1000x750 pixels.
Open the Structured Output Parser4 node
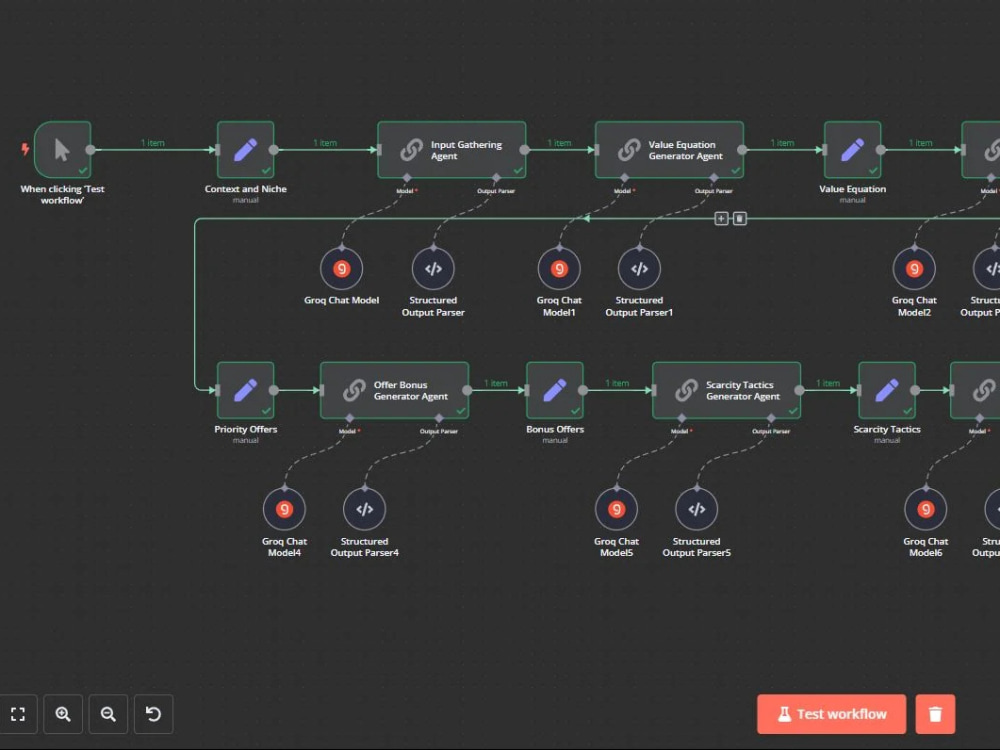pyautogui.click(x=365, y=509)
